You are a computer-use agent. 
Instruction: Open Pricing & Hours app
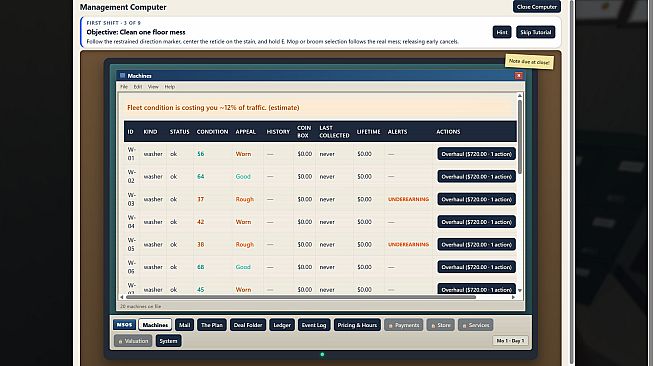(357, 325)
